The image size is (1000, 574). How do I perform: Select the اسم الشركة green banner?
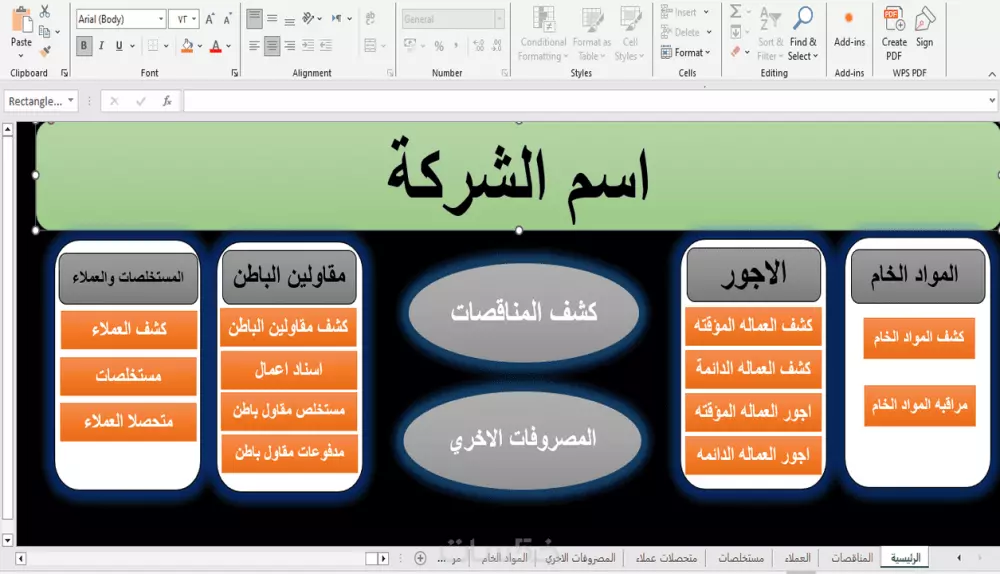pos(518,176)
